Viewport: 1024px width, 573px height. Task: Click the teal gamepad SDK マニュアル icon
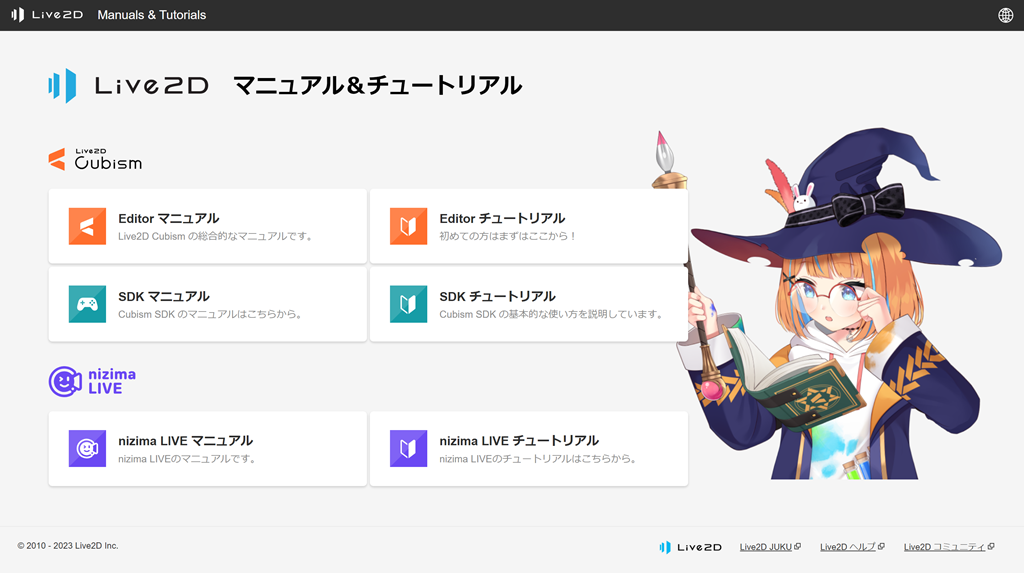[88, 304]
